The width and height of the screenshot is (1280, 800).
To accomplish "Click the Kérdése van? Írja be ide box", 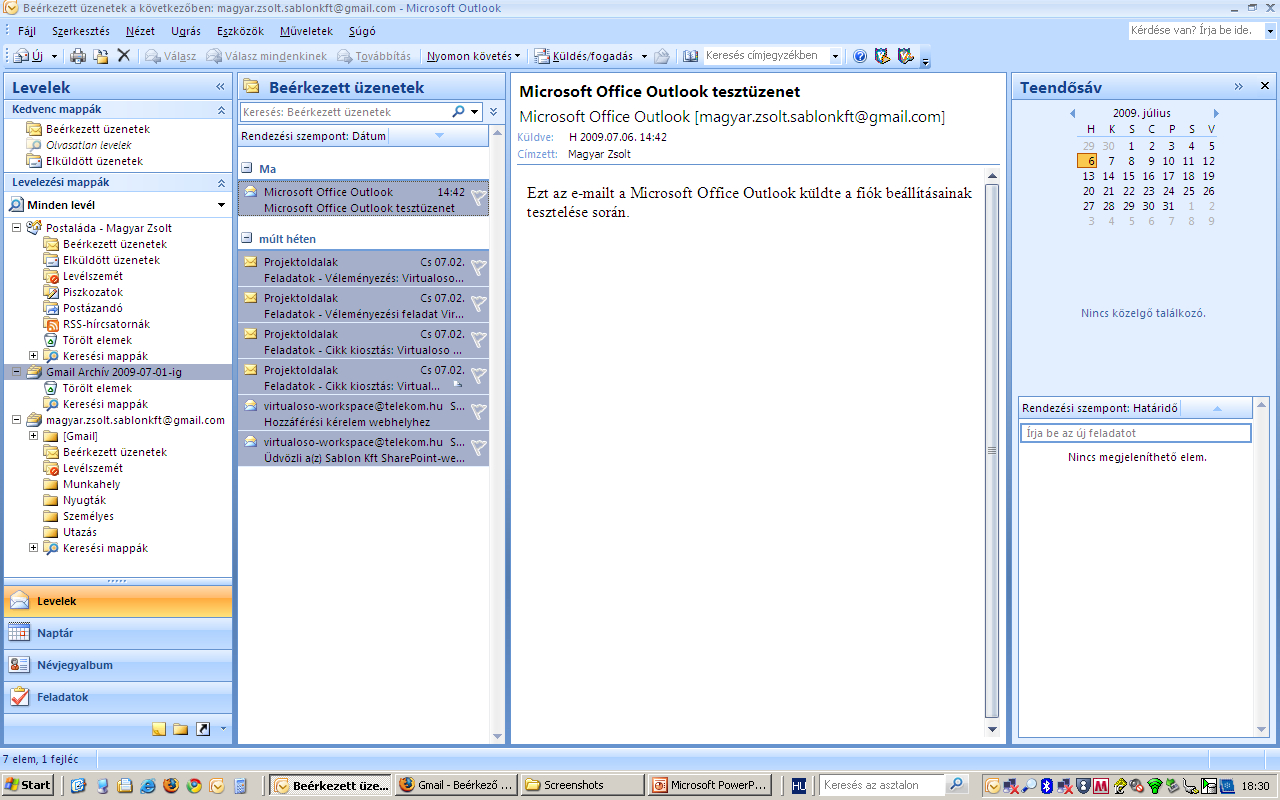I will pyautogui.click(x=1203, y=31).
